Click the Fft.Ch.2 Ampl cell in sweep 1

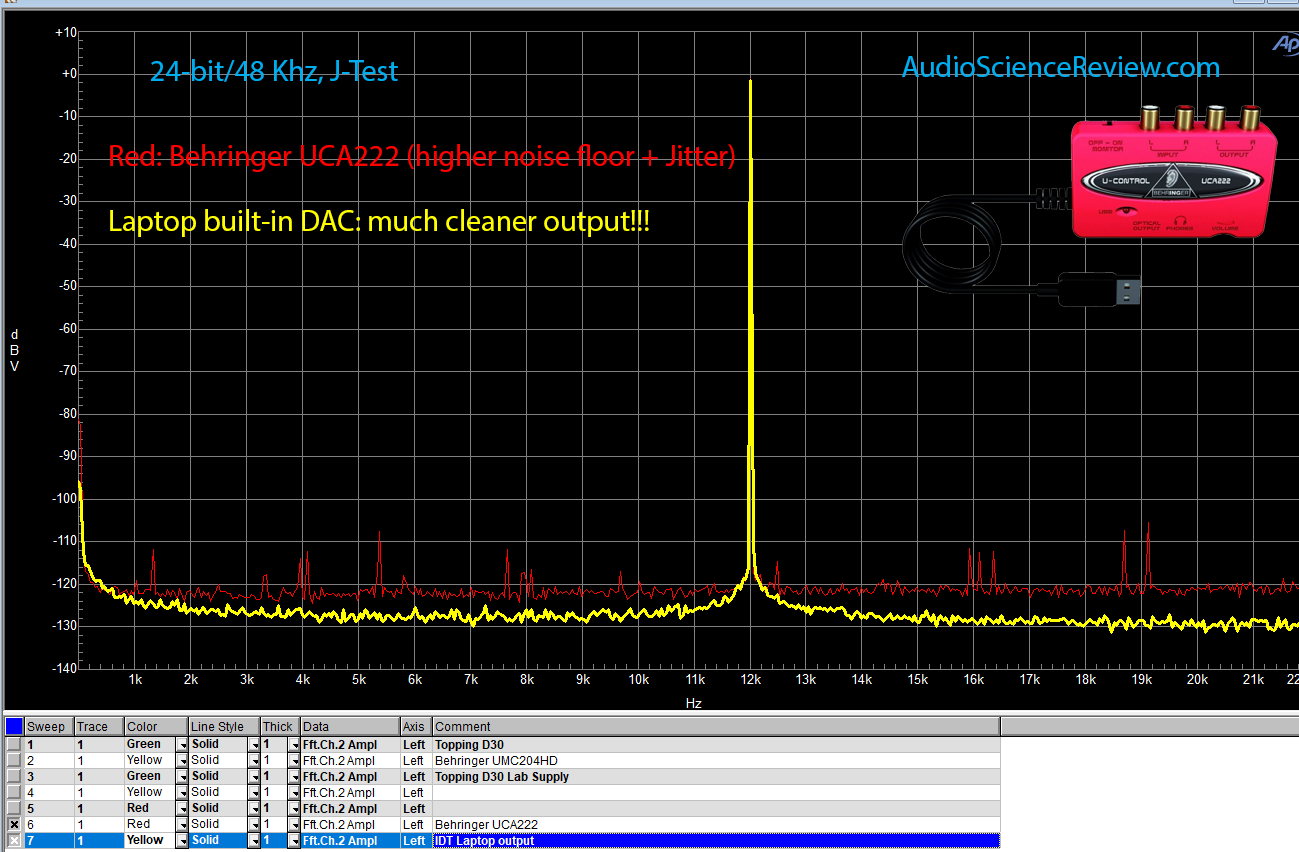(x=350, y=745)
